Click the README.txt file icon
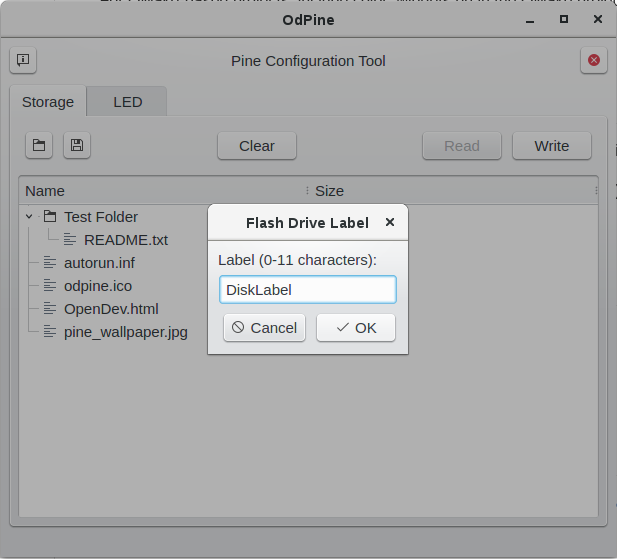The width and height of the screenshot is (617, 559). (70, 240)
